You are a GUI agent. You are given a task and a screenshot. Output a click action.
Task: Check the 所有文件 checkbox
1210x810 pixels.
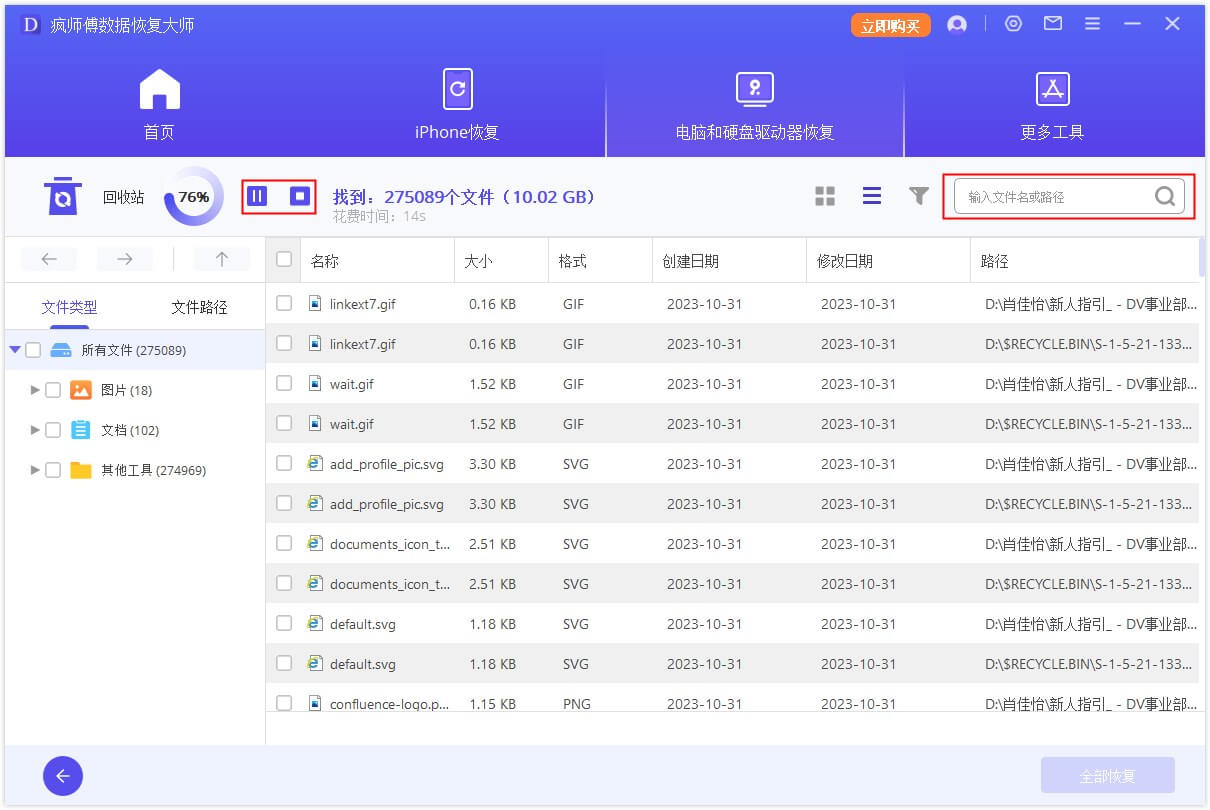[33, 350]
